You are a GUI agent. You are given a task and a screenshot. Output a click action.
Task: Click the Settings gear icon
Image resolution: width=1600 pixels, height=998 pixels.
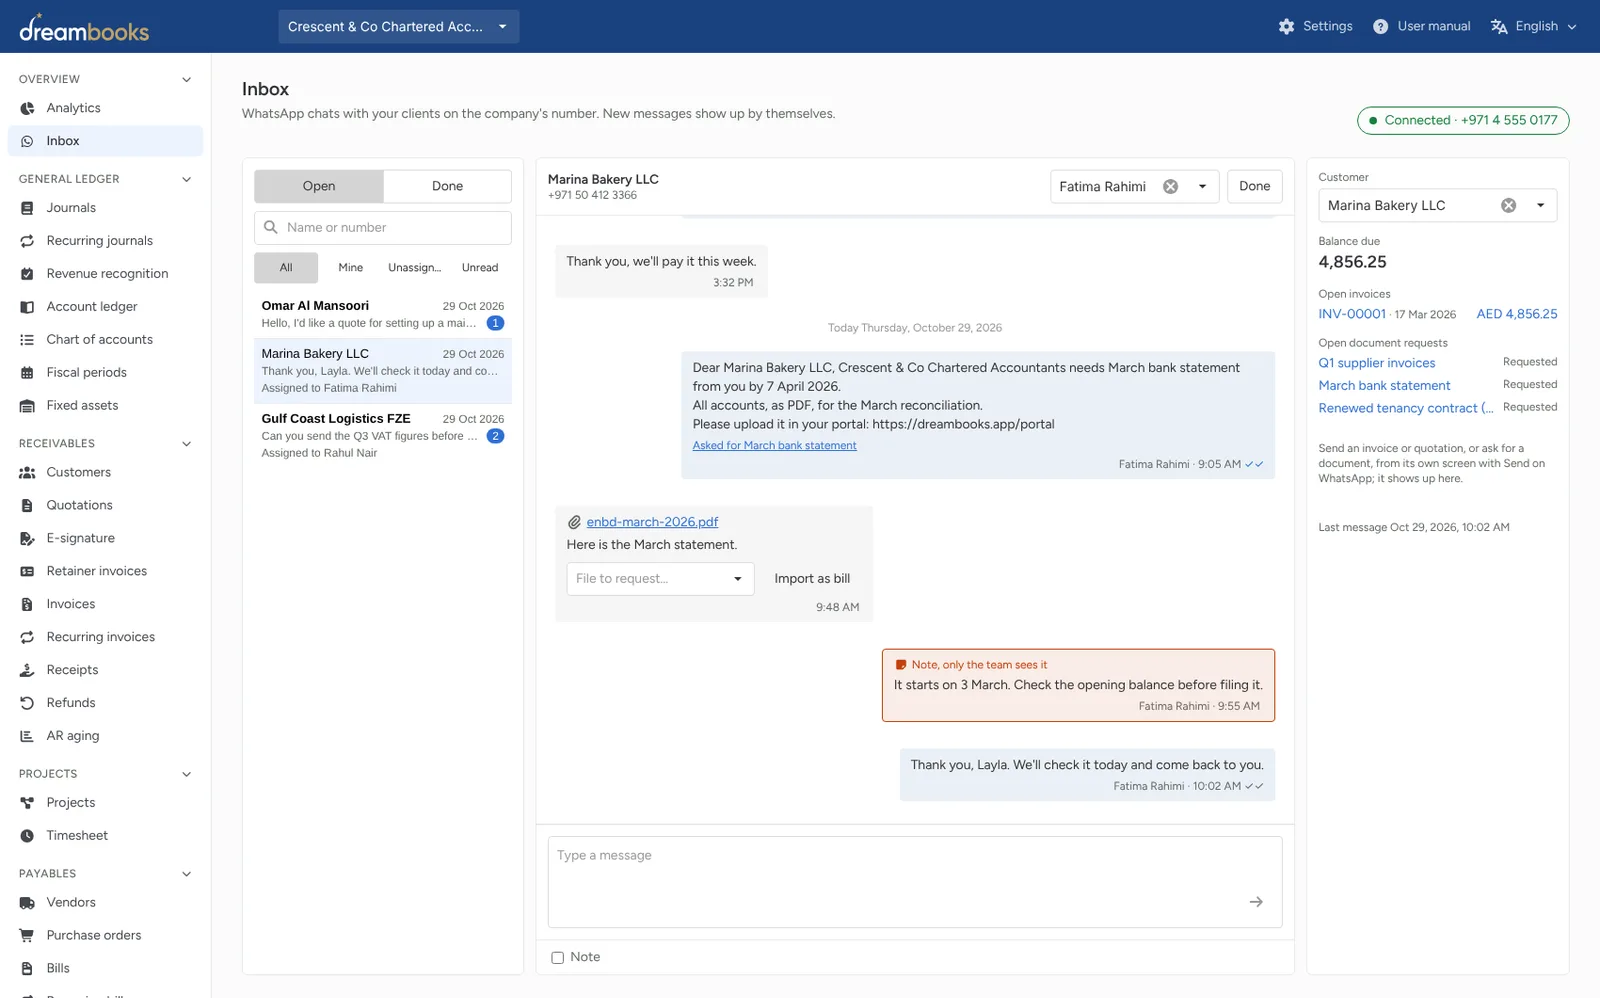[x=1286, y=27]
